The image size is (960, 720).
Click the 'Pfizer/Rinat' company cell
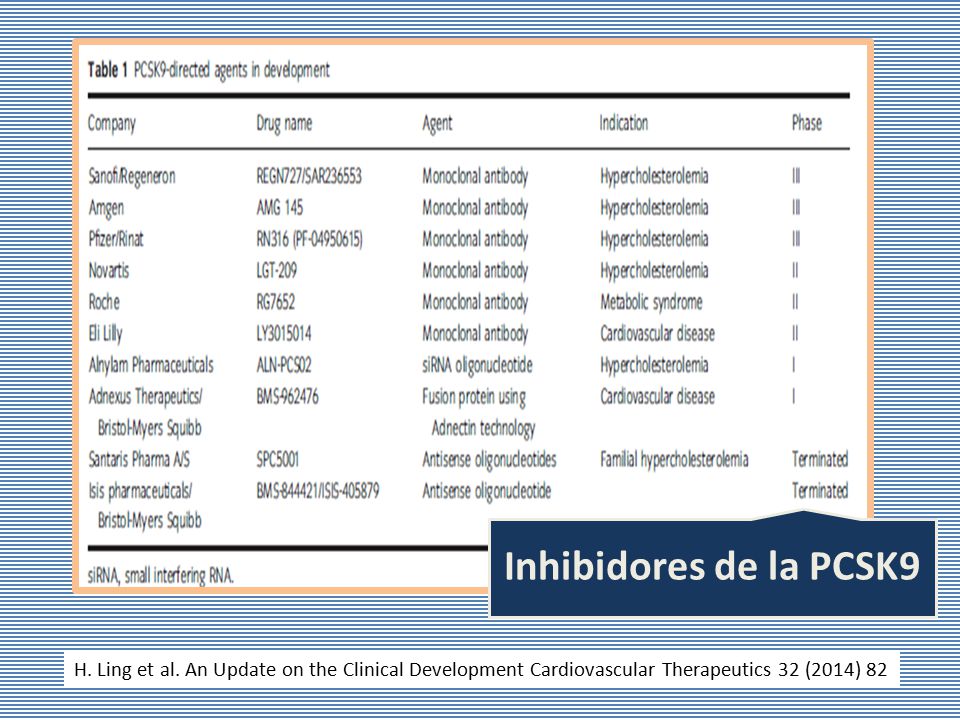(116, 239)
